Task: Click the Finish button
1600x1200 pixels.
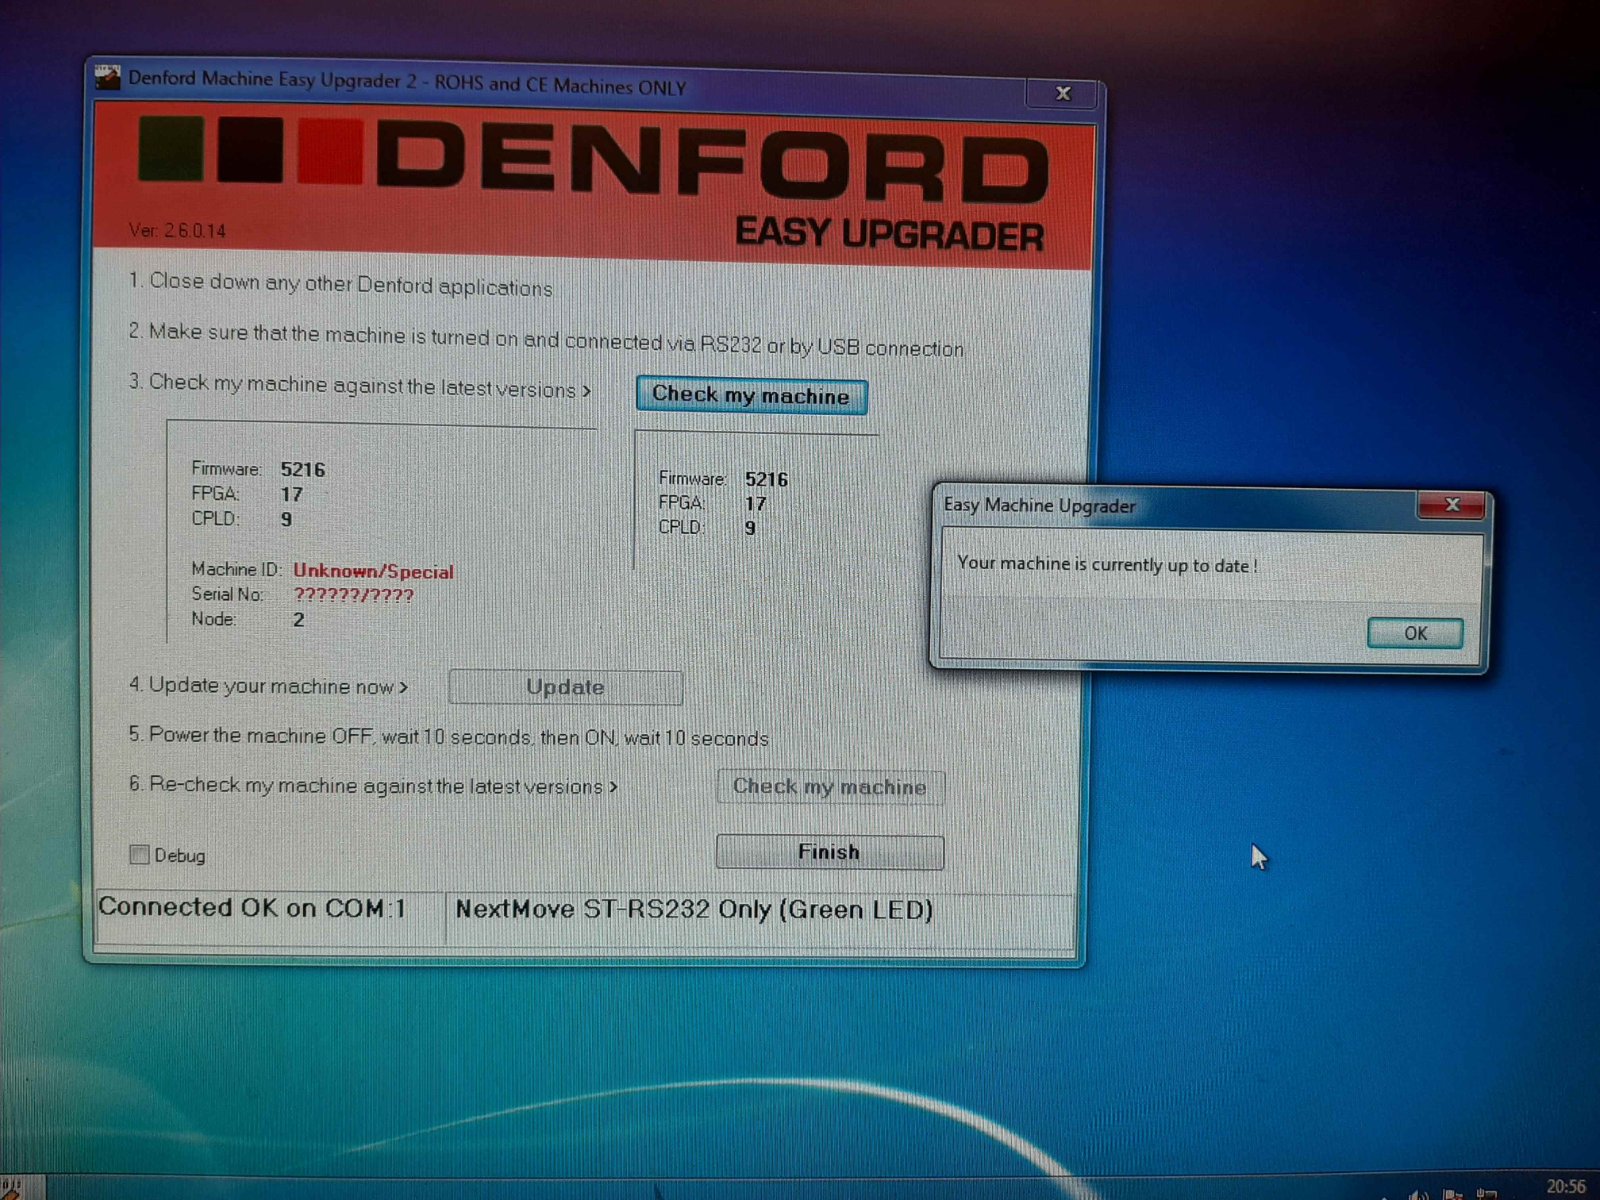Action: coord(829,852)
